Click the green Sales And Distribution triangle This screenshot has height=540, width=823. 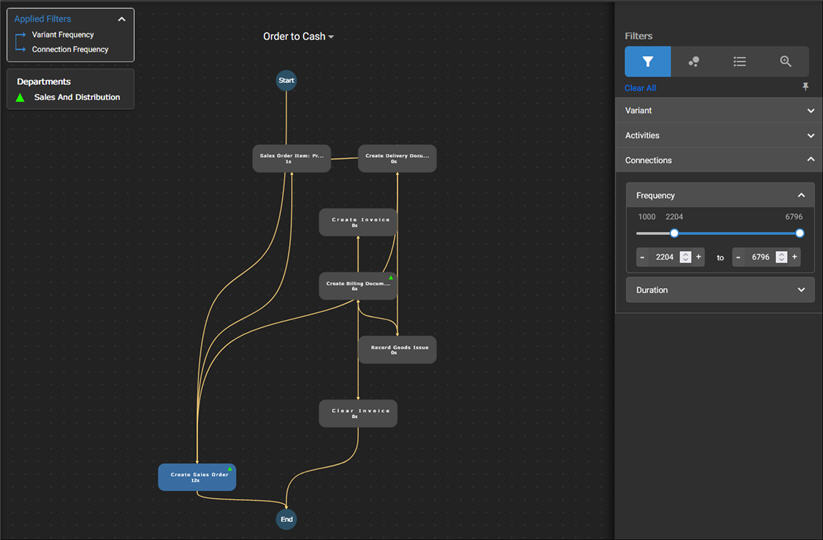tap(20, 98)
